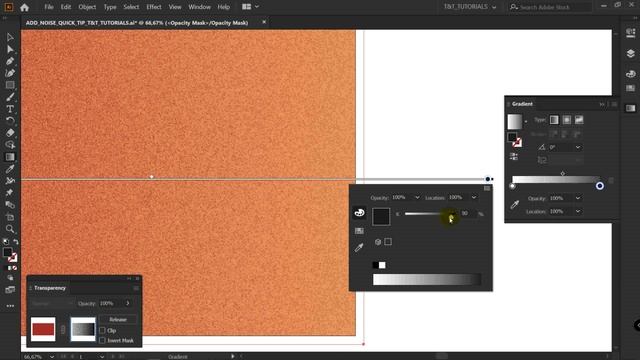
Task: Switch to Swatches view in popup
Action: 359,231
